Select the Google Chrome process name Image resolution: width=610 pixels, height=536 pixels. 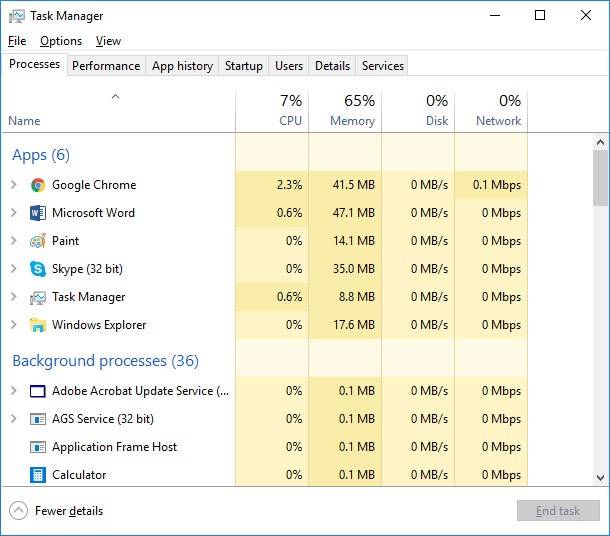point(94,185)
